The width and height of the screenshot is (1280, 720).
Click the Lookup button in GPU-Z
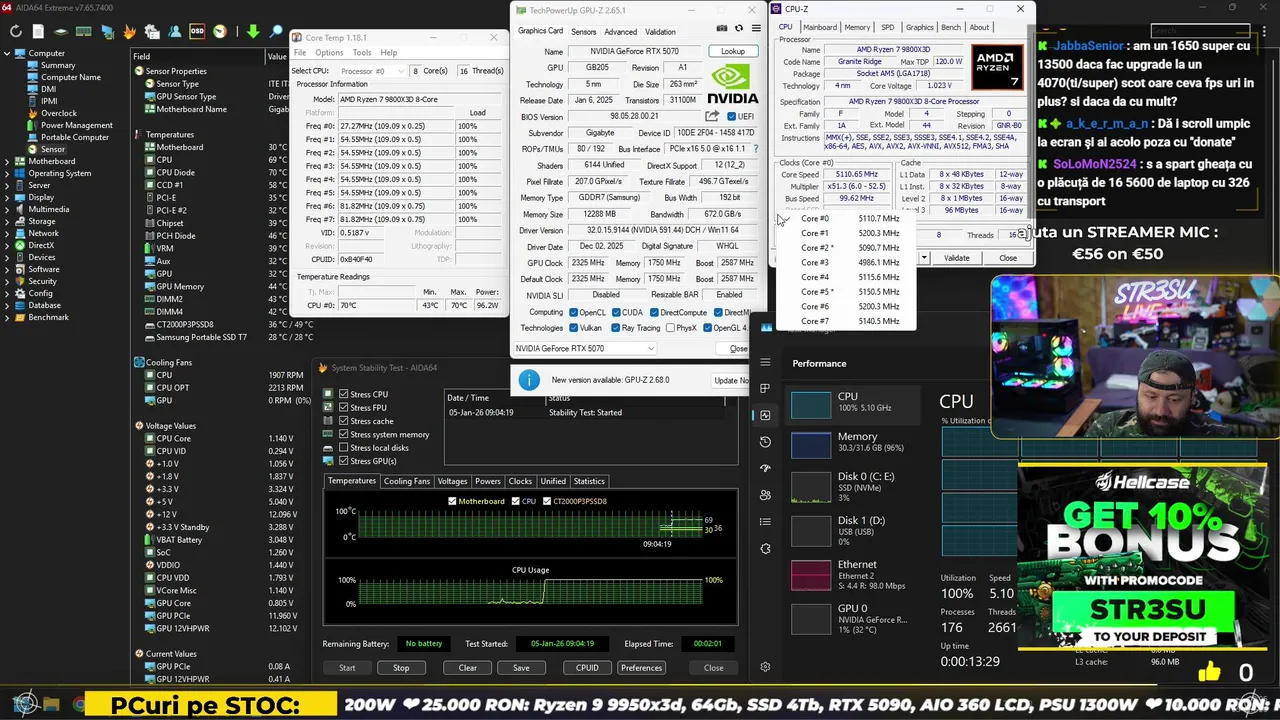(x=733, y=51)
